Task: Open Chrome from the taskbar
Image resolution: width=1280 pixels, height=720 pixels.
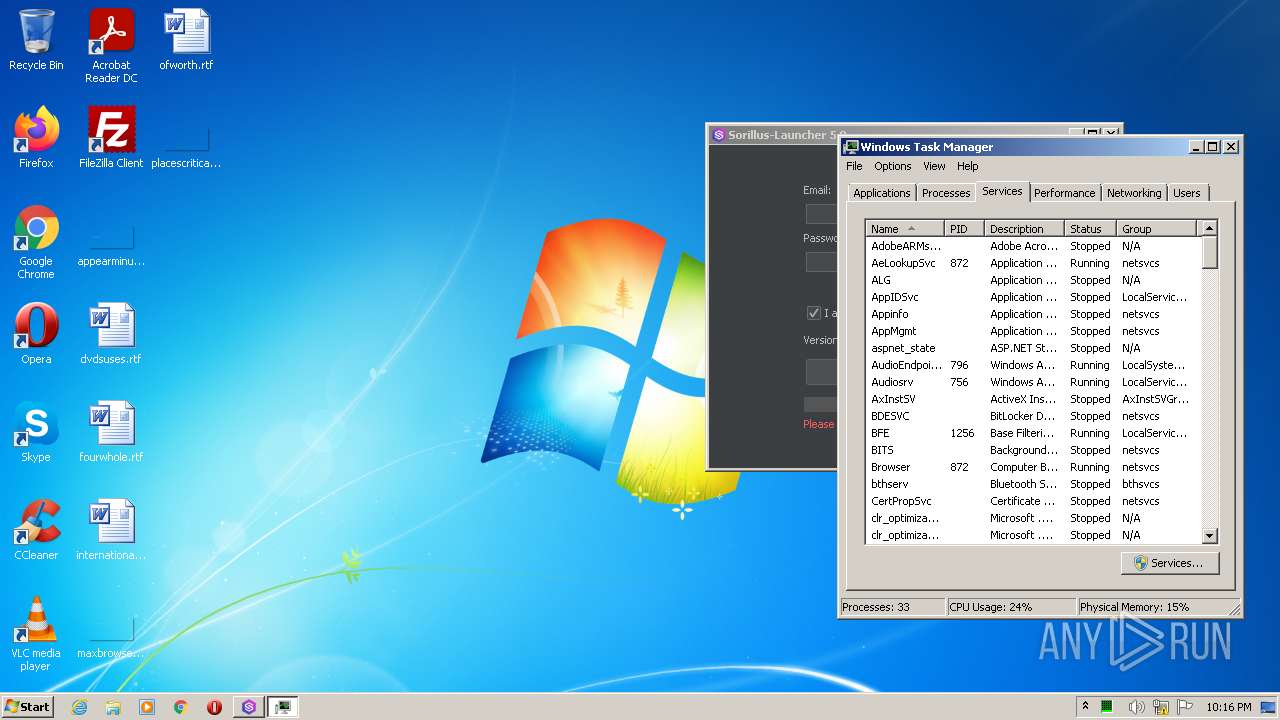Action: (x=181, y=707)
